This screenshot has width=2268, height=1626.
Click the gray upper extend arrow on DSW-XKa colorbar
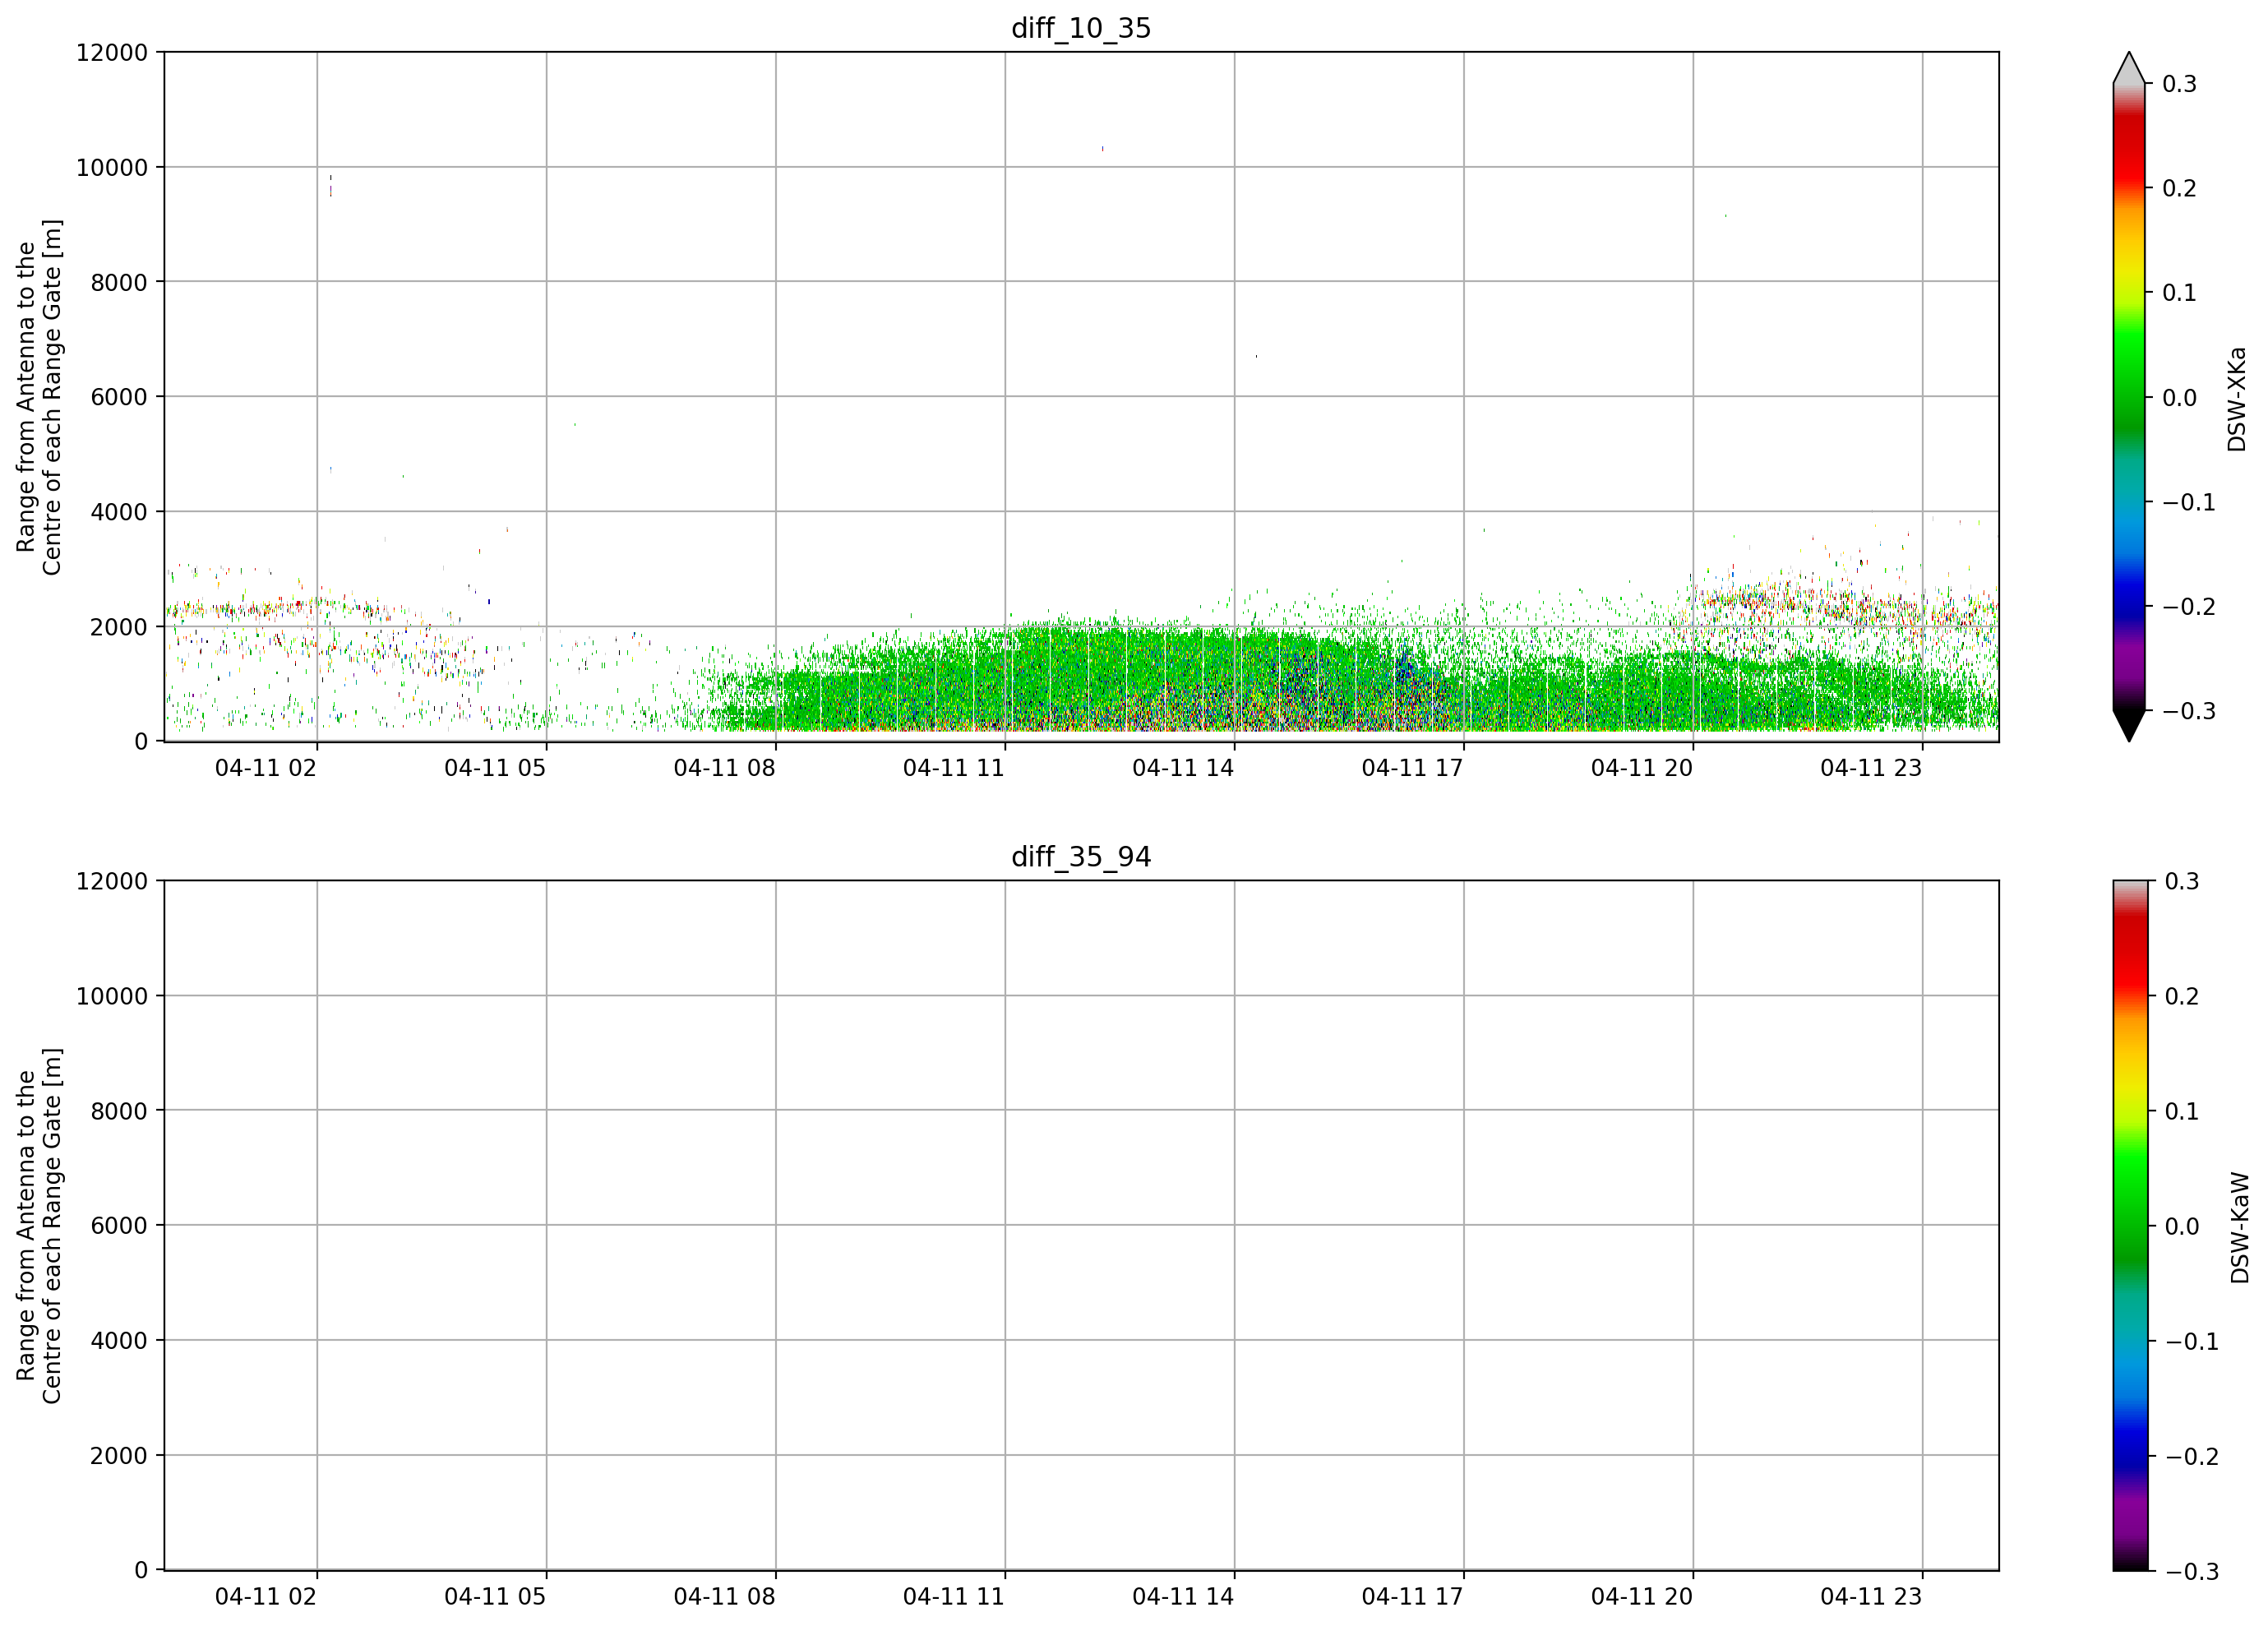point(2129,69)
